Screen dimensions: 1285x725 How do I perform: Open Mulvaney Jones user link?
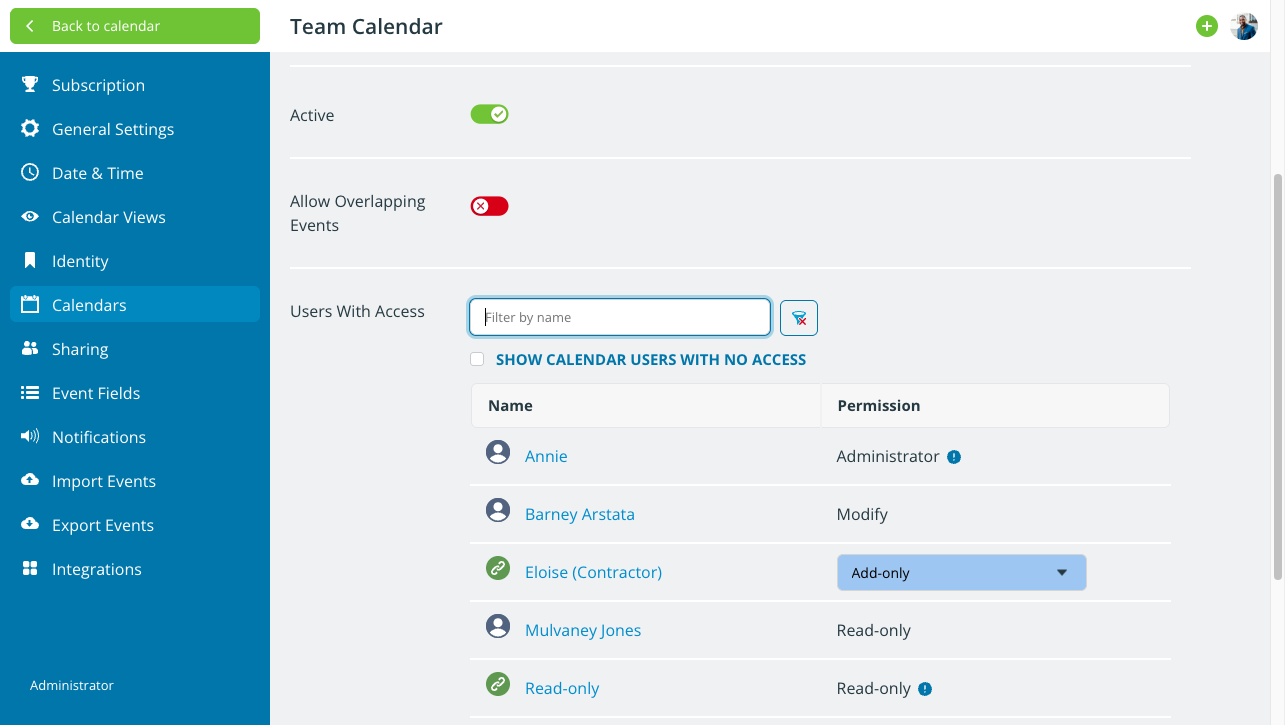tap(583, 631)
